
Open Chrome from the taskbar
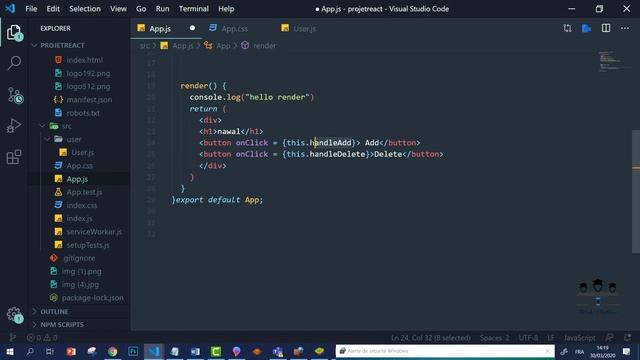coord(112,351)
